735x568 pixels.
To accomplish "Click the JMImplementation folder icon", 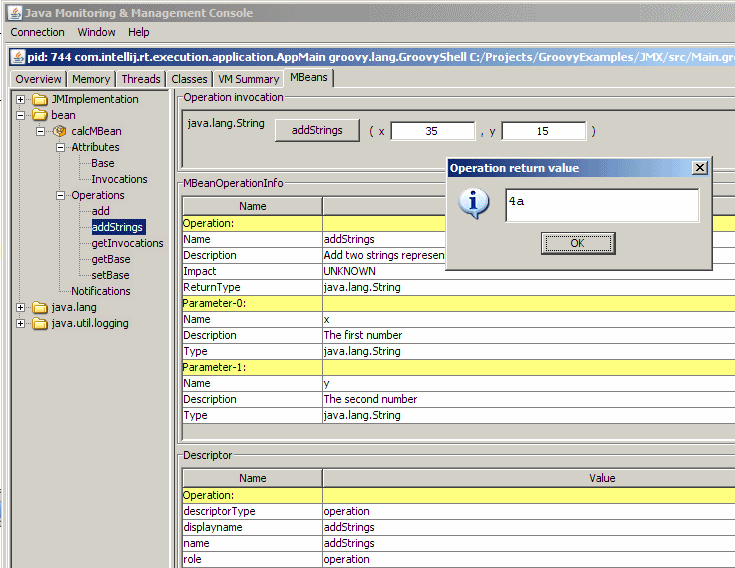I will (40, 99).
